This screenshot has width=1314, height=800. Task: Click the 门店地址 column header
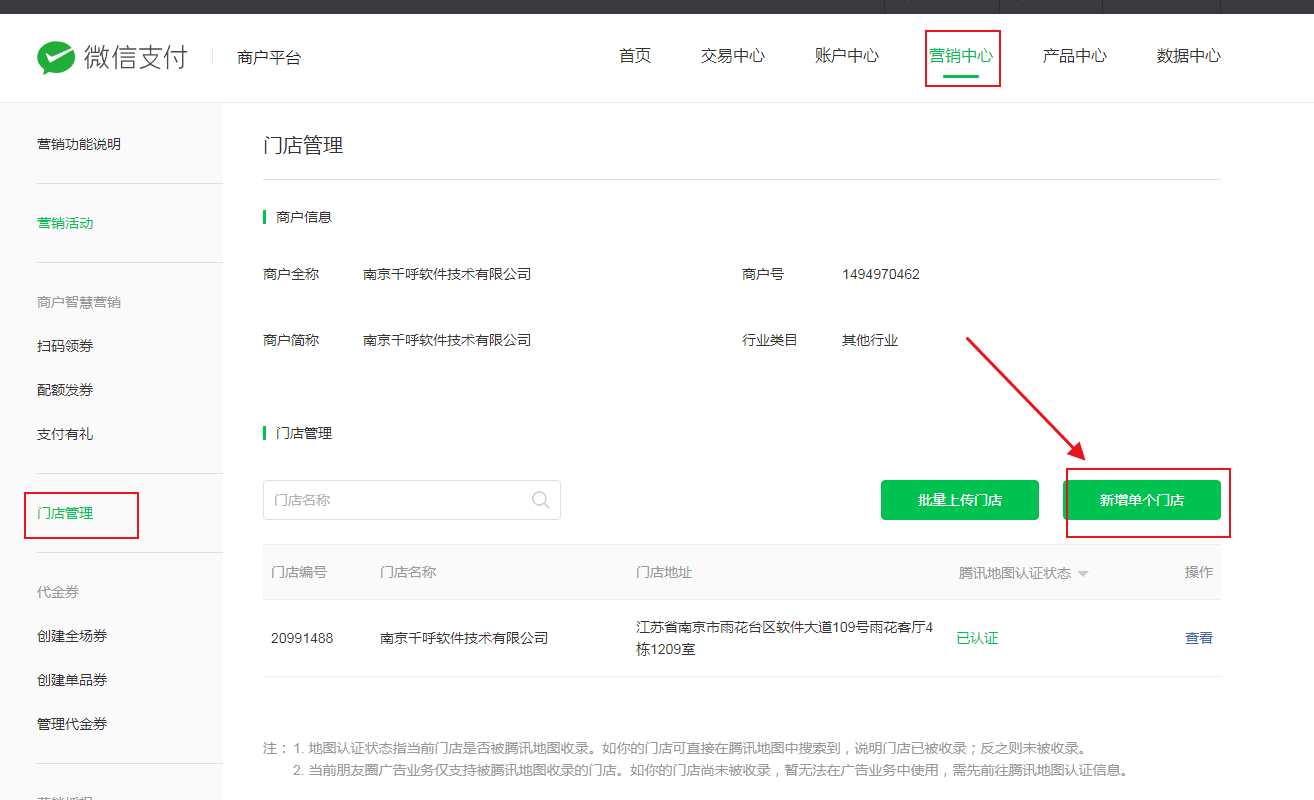664,572
